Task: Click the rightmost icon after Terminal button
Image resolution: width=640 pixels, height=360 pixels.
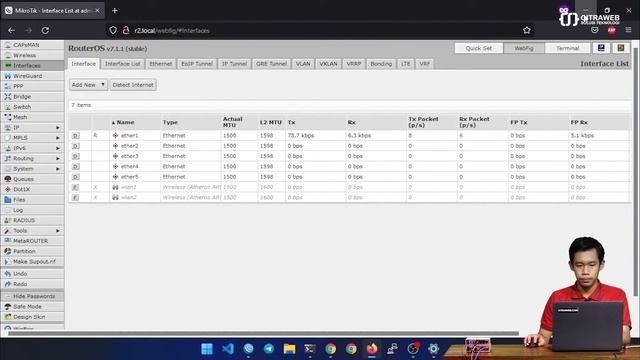Action: pos(620,48)
